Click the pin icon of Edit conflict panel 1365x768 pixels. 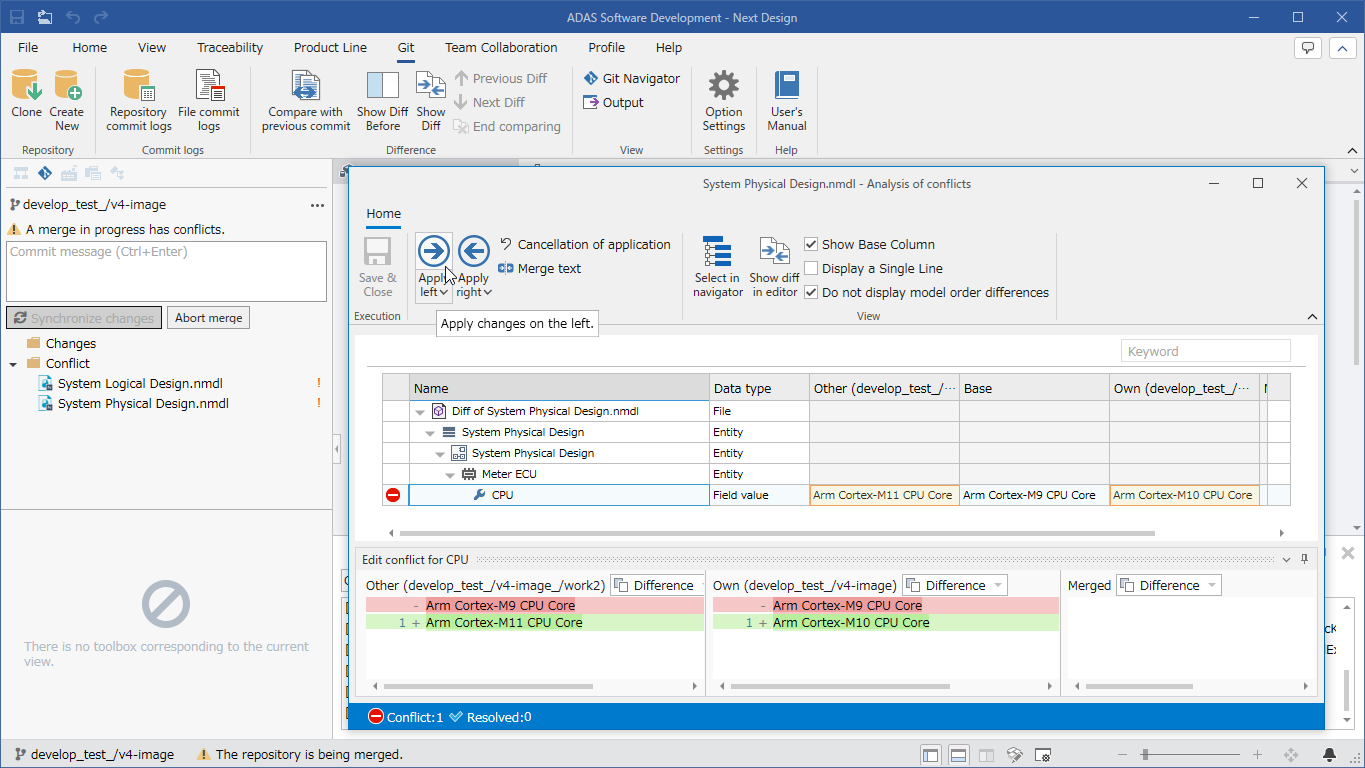click(x=1304, y=560)
